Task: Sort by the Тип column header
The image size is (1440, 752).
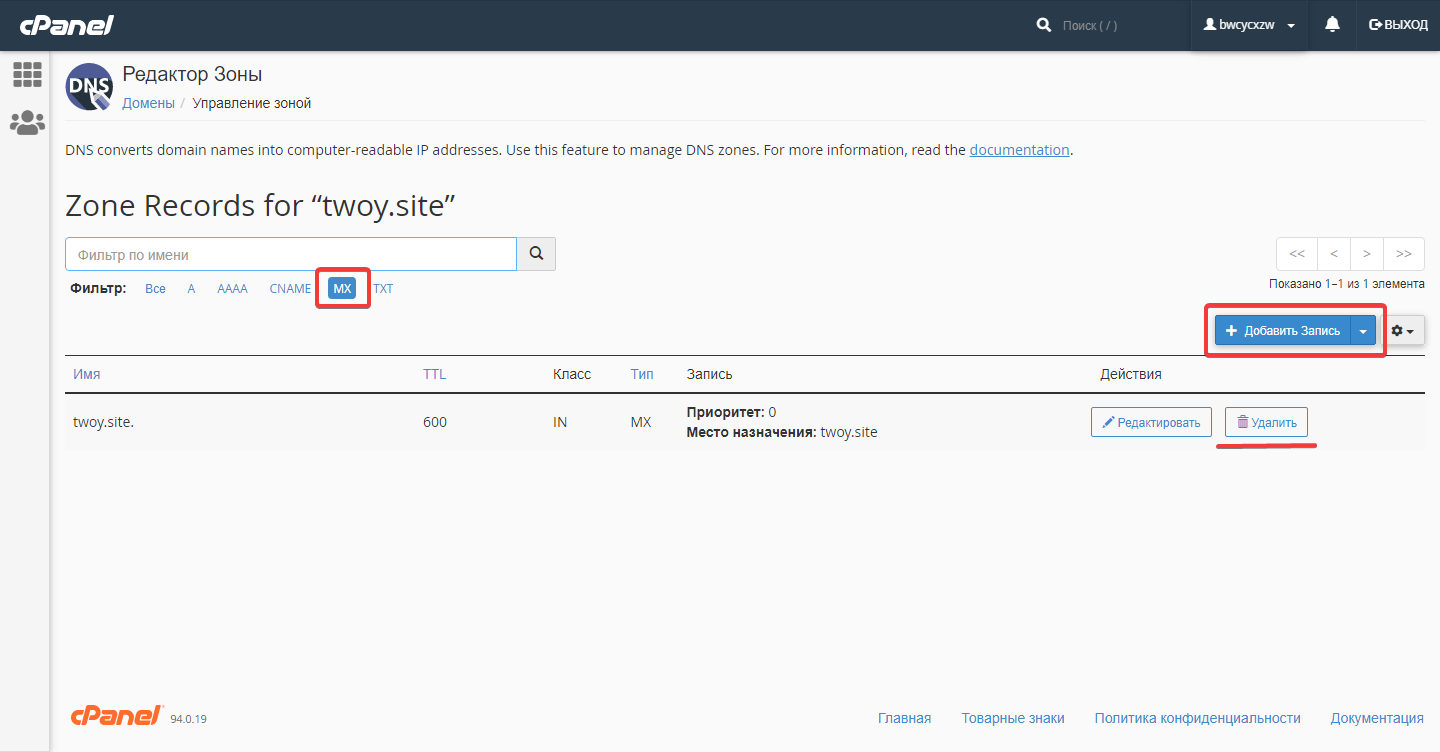Action: click(x=642, y=374)
